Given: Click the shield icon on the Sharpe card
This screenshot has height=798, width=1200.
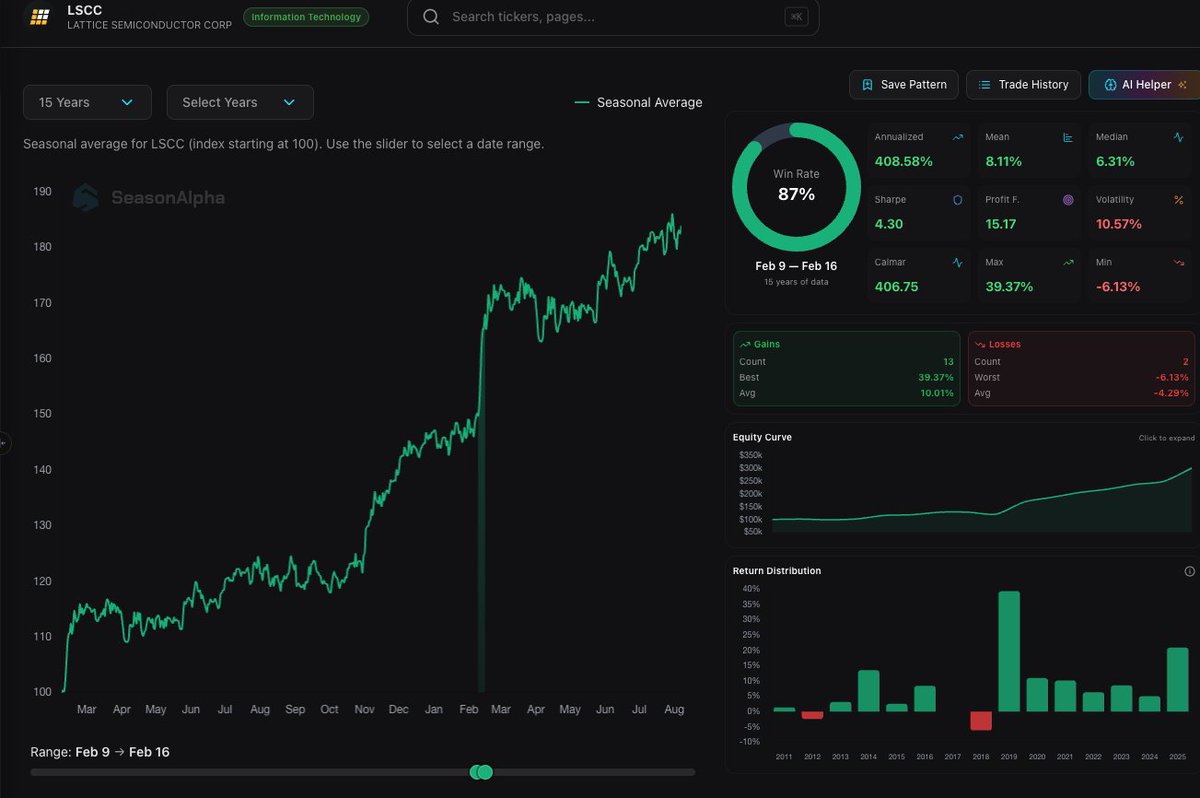Looking at the screenshot, I should [x=958, y=200].
